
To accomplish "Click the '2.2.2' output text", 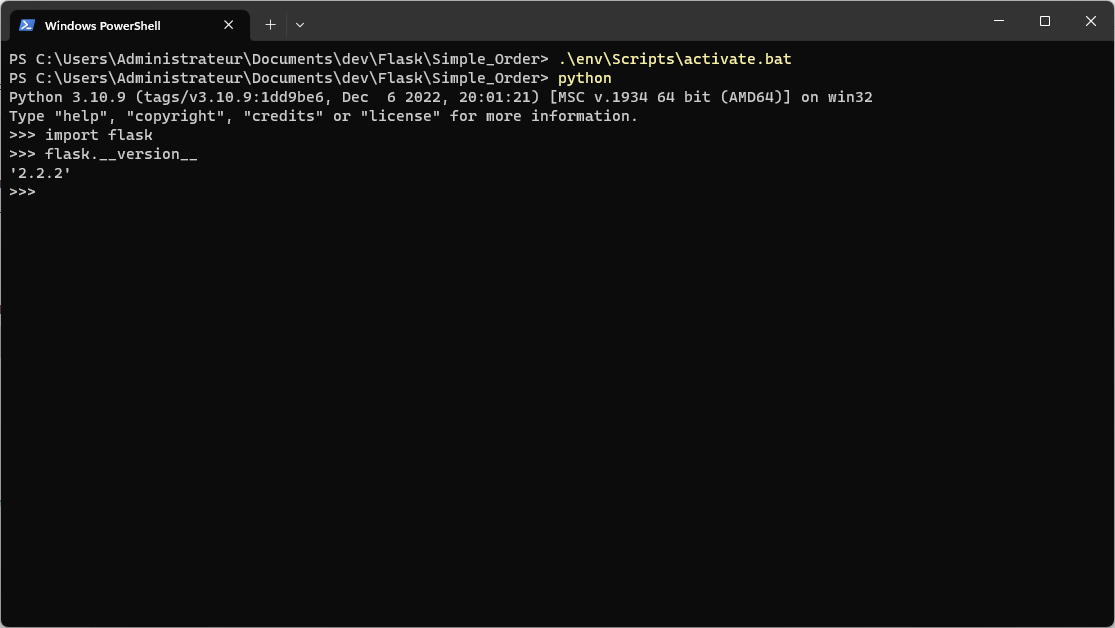I will (40, 173).
